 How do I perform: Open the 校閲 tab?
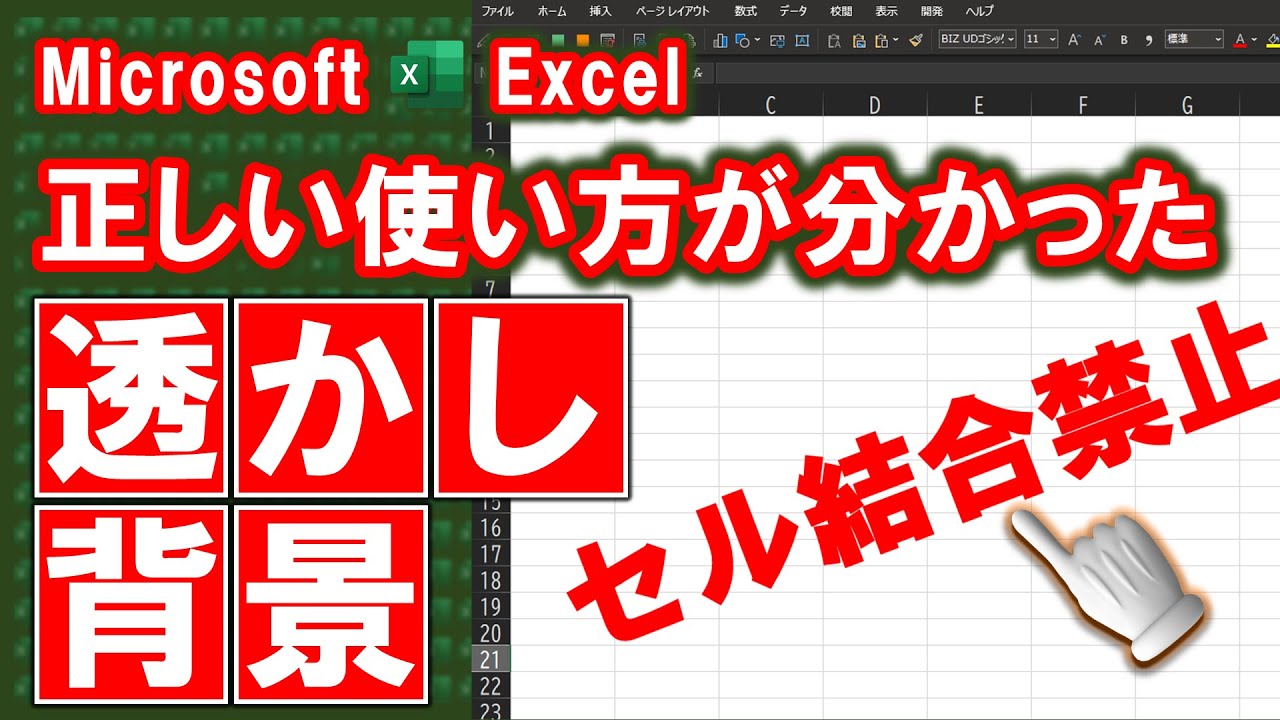pos(841,11)
